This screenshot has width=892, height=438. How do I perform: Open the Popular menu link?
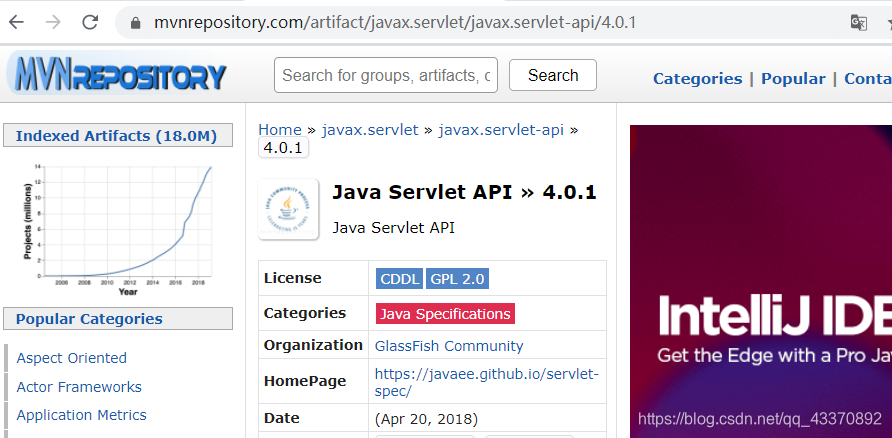793,78
